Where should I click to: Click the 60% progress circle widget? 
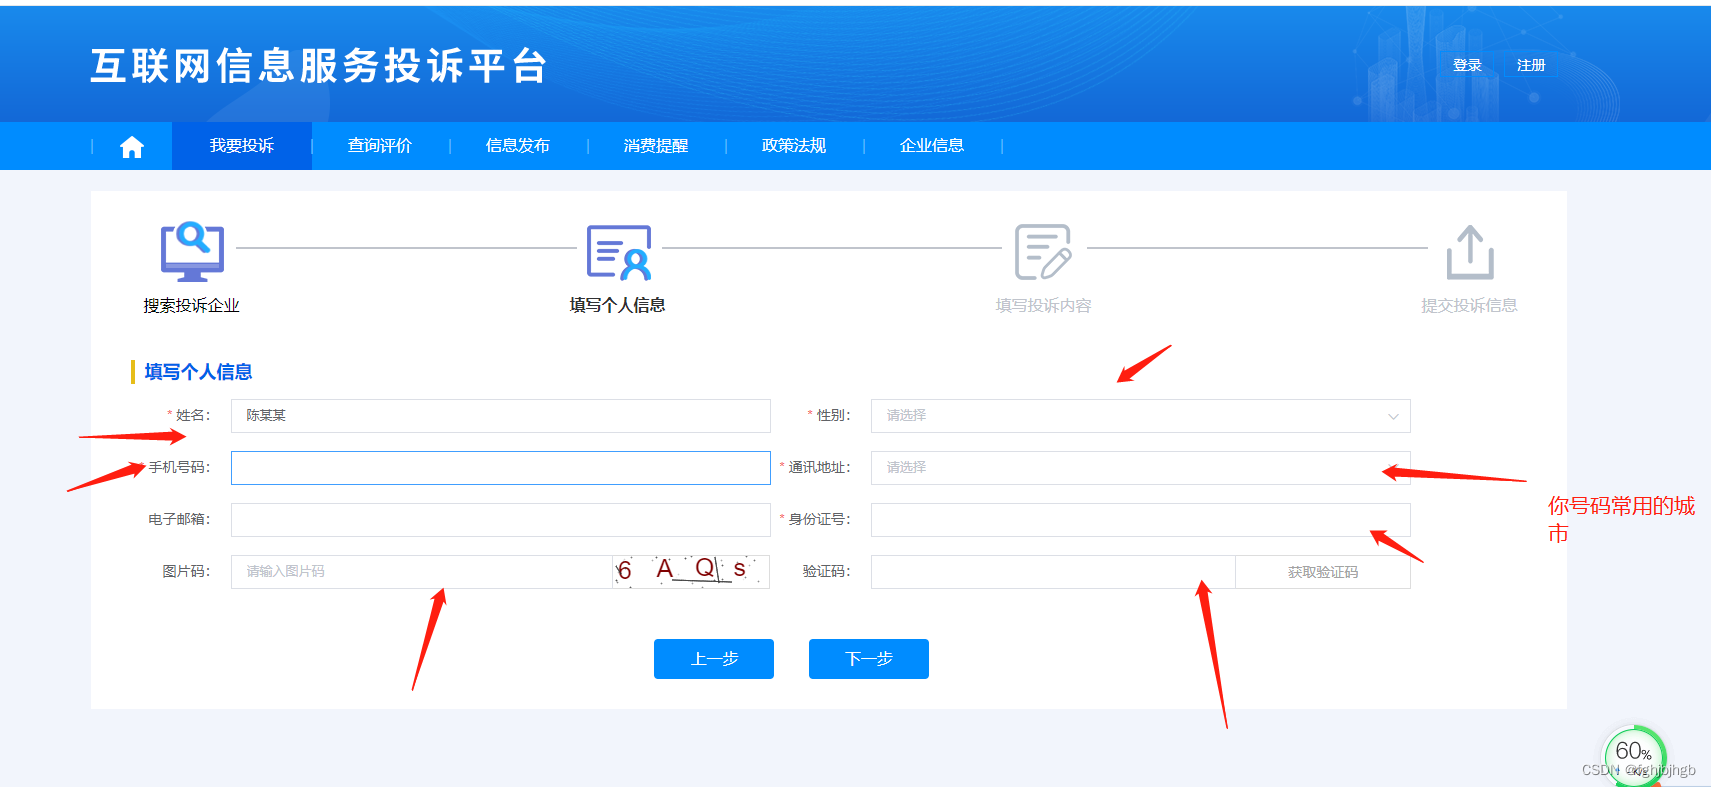[1633, 755]
